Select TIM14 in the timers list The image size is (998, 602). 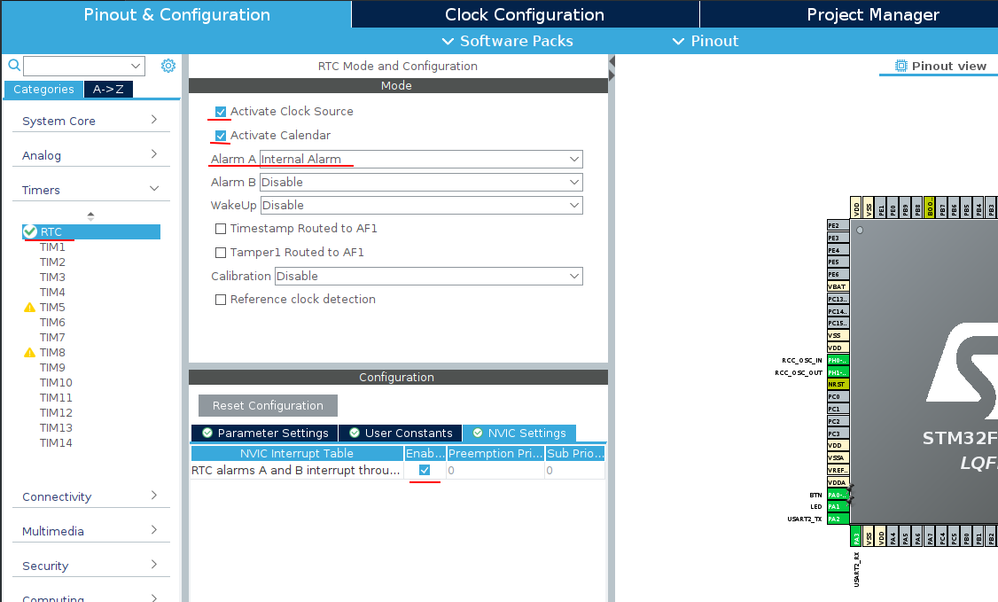pyautogui.click(x=56, y=443)
